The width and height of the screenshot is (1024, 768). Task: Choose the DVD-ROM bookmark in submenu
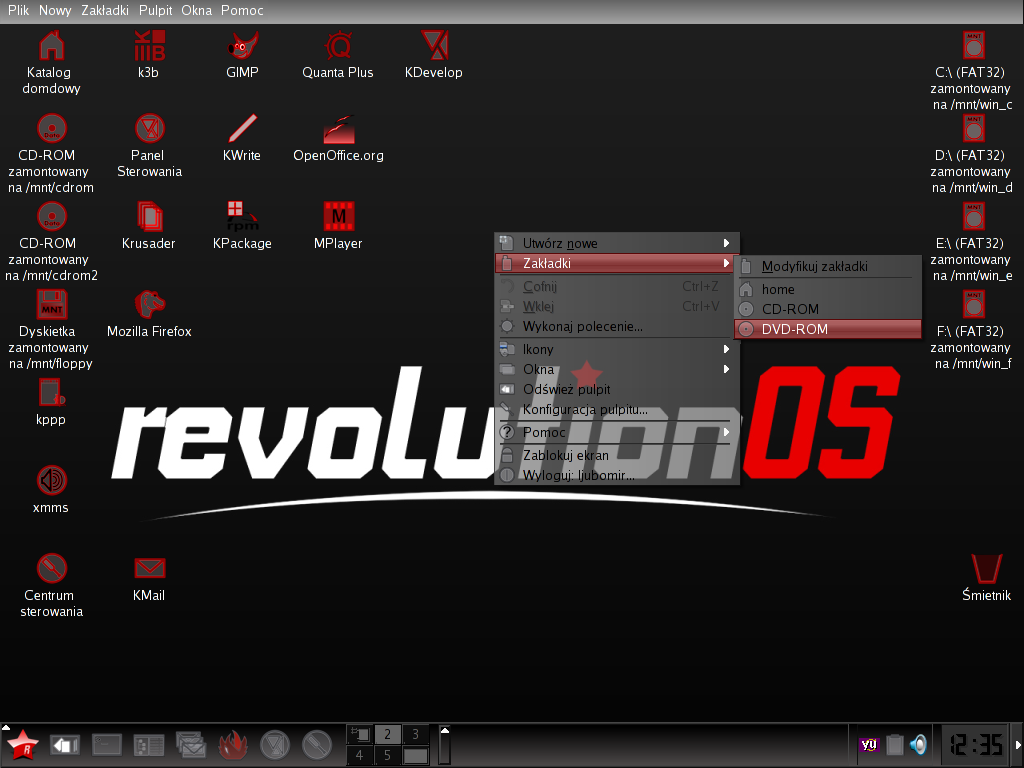tap(828, 329)
